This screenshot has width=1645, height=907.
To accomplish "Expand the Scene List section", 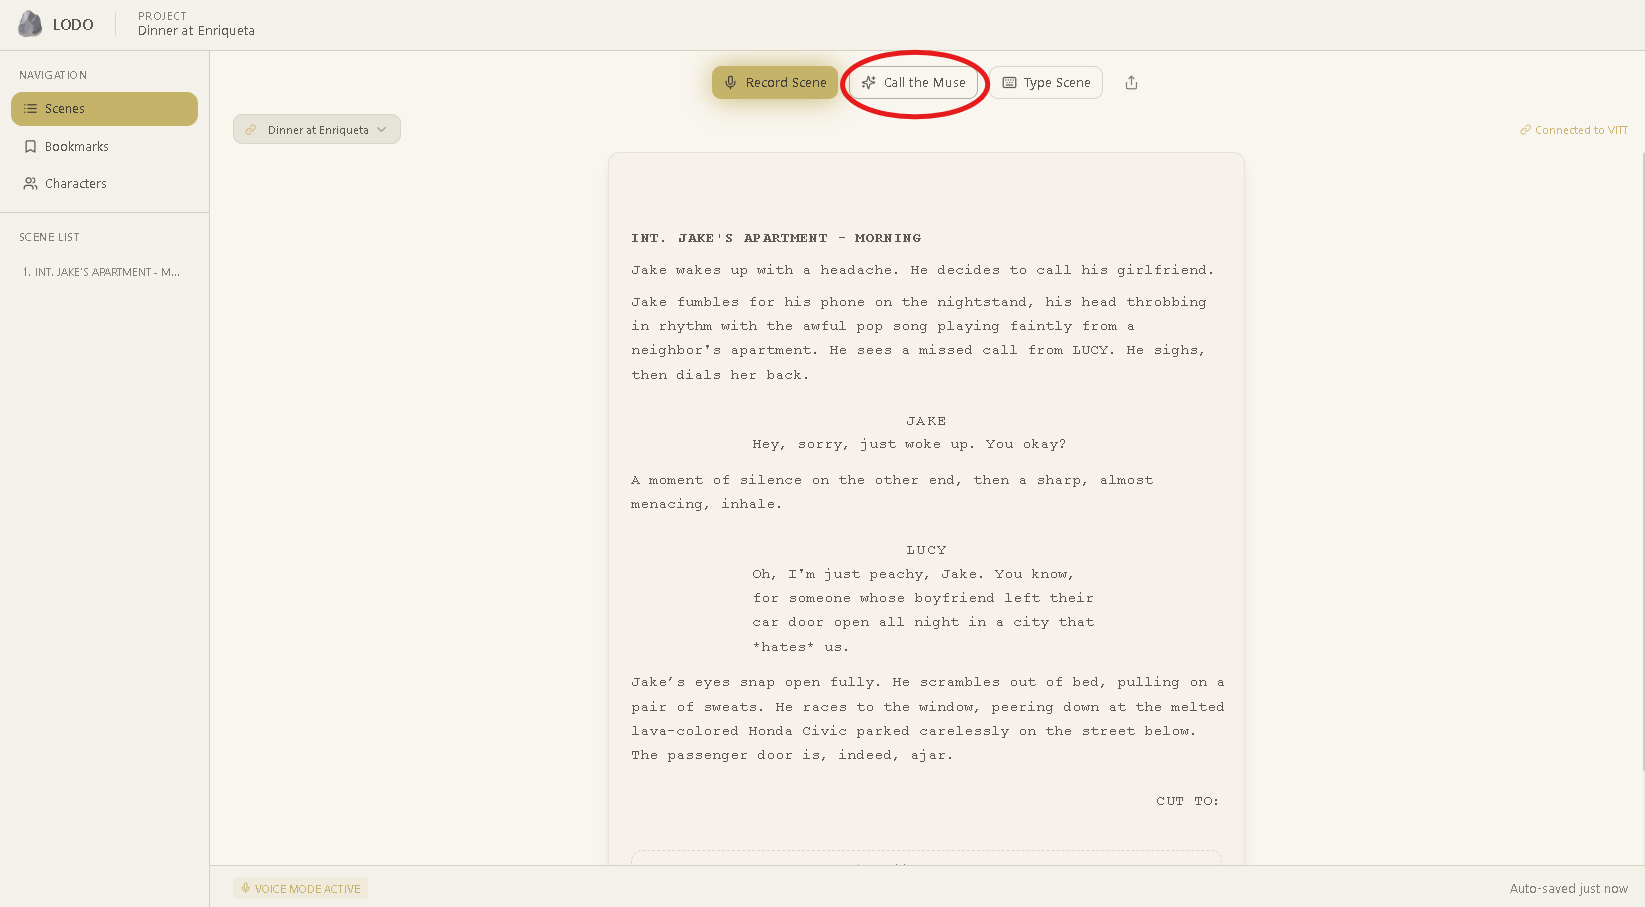I will (x=49, y=236).
